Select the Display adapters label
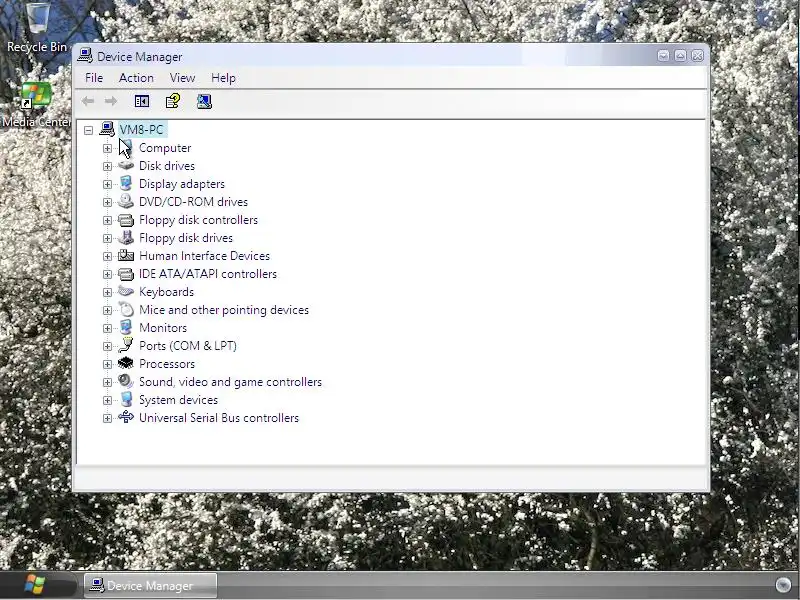This screenshot has width=800, height=600. click(x=182, y=184)
